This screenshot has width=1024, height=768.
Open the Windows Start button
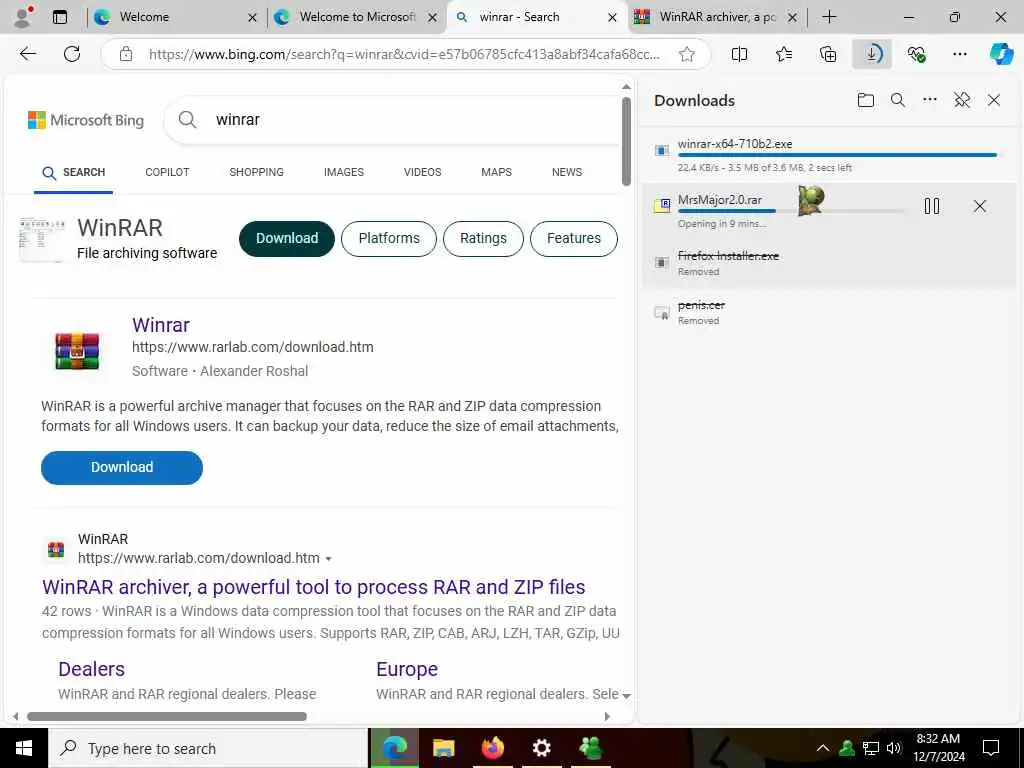coord(24,748)
